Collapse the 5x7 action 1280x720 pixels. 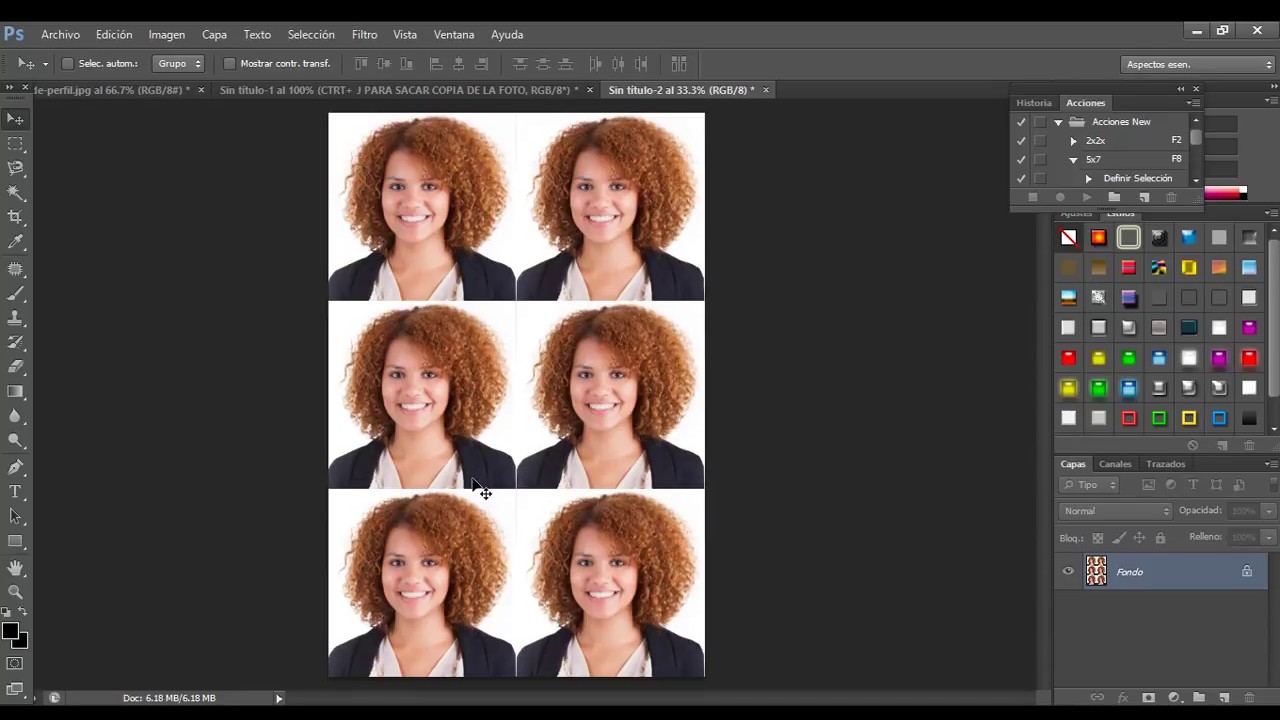point(1074,160)
